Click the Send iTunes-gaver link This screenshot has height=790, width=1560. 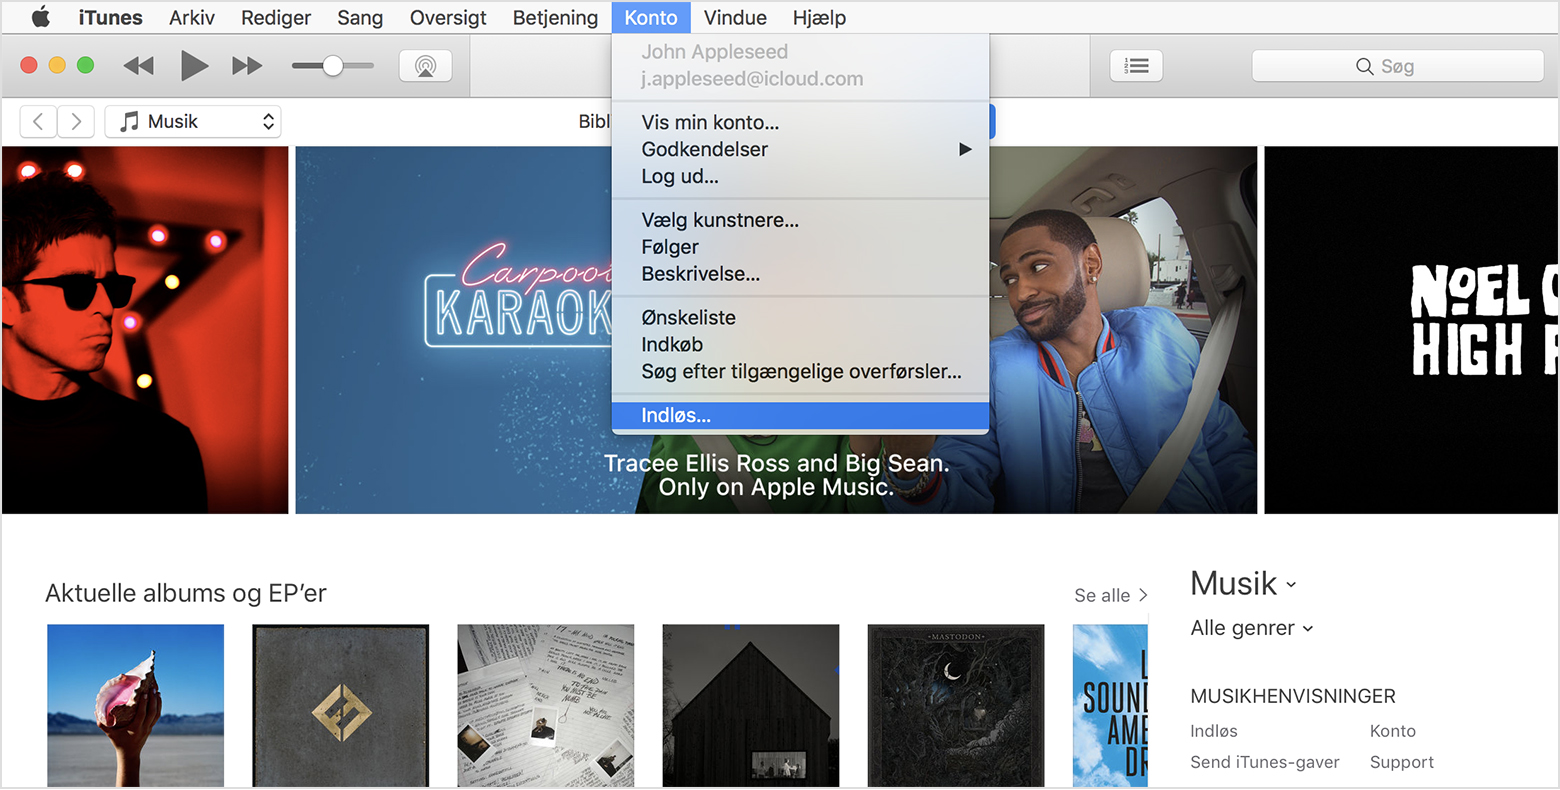[x=1265, y=762]
